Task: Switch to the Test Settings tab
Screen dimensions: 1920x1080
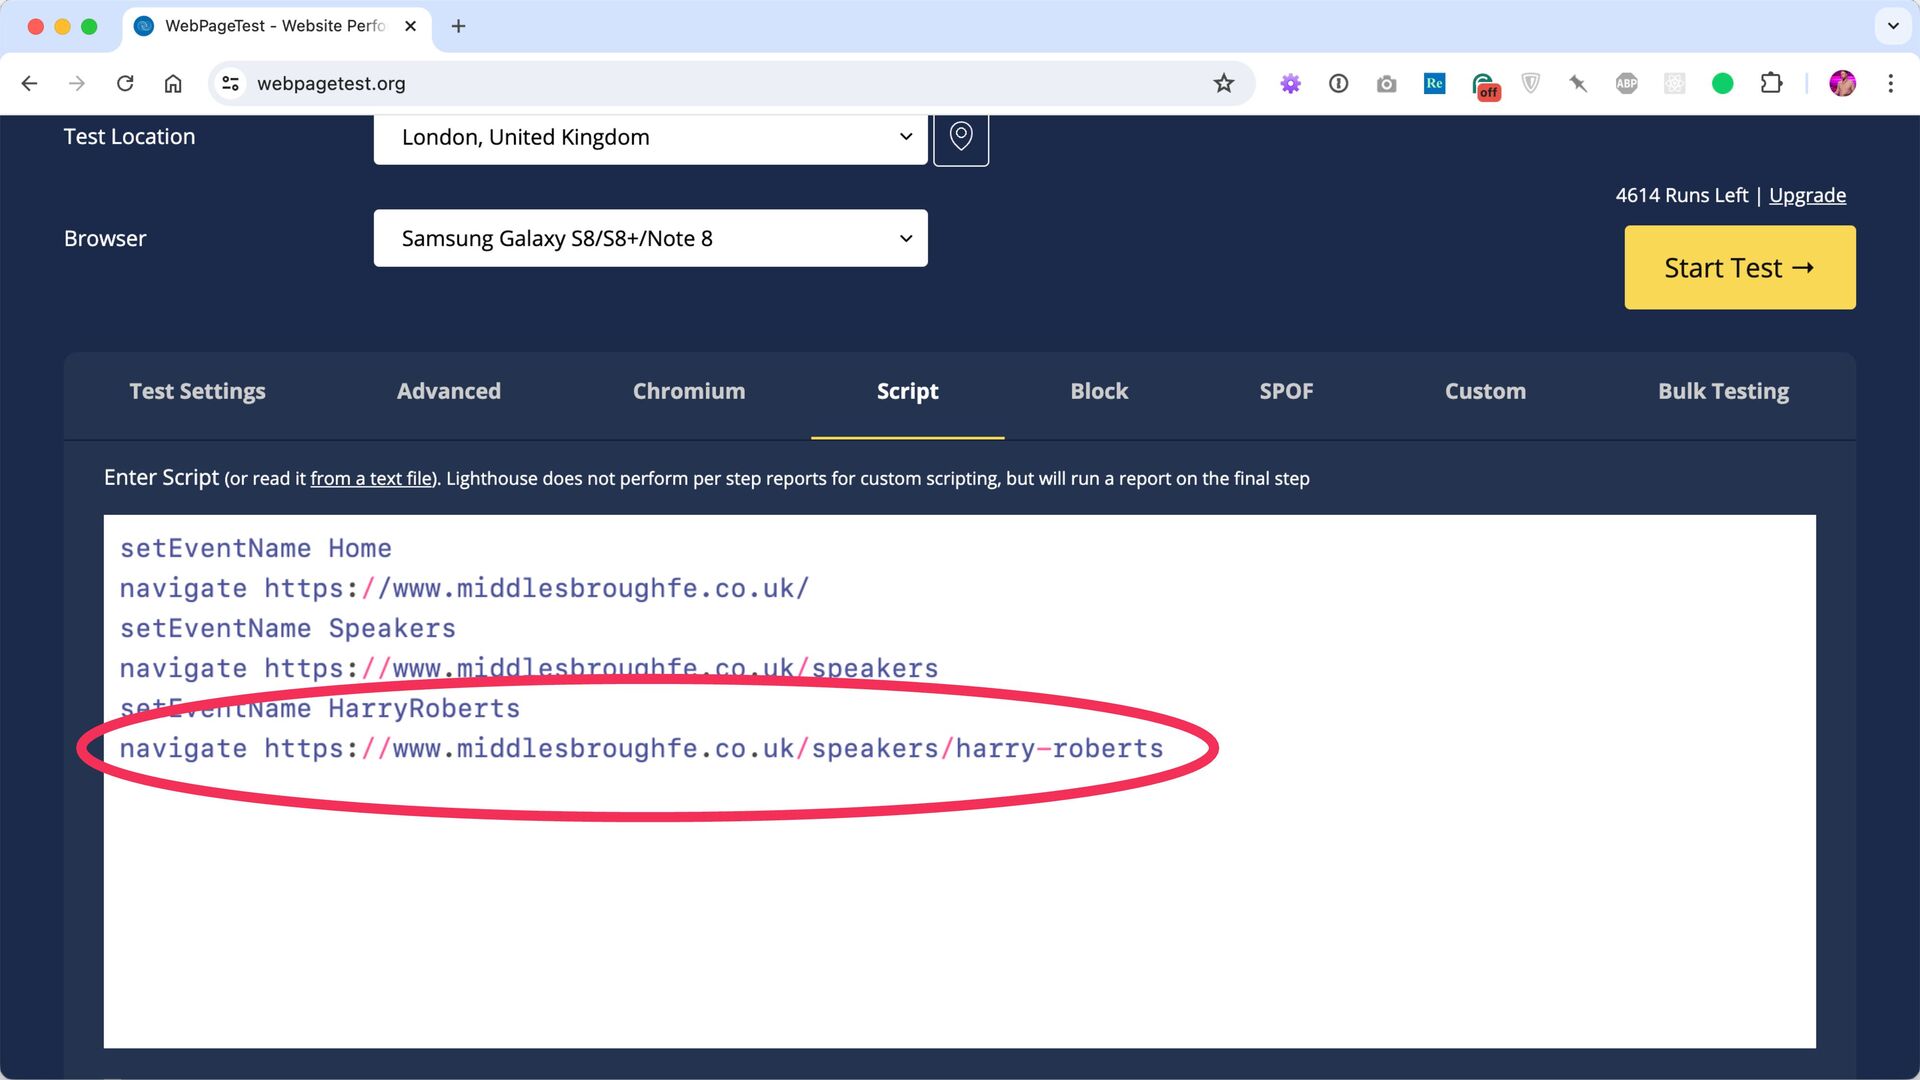Action: coord(197,391)
